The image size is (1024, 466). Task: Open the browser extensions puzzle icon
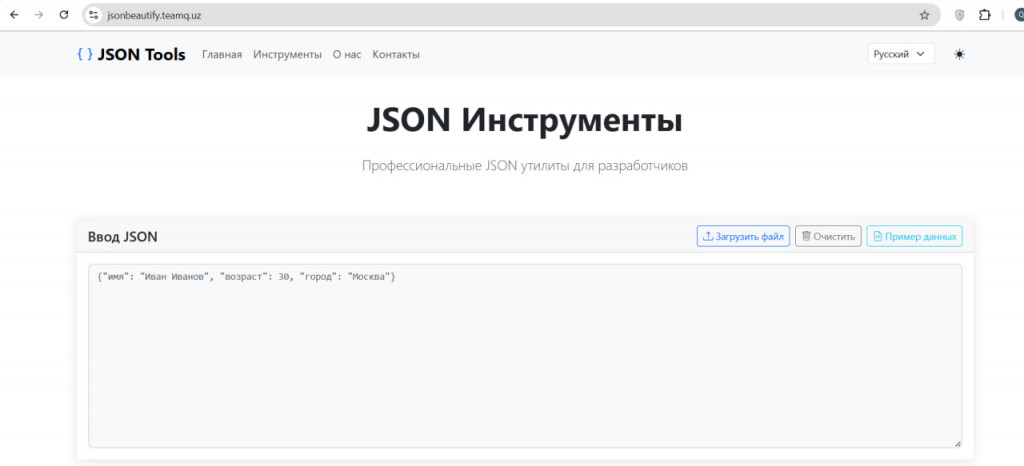pos(985,15)
